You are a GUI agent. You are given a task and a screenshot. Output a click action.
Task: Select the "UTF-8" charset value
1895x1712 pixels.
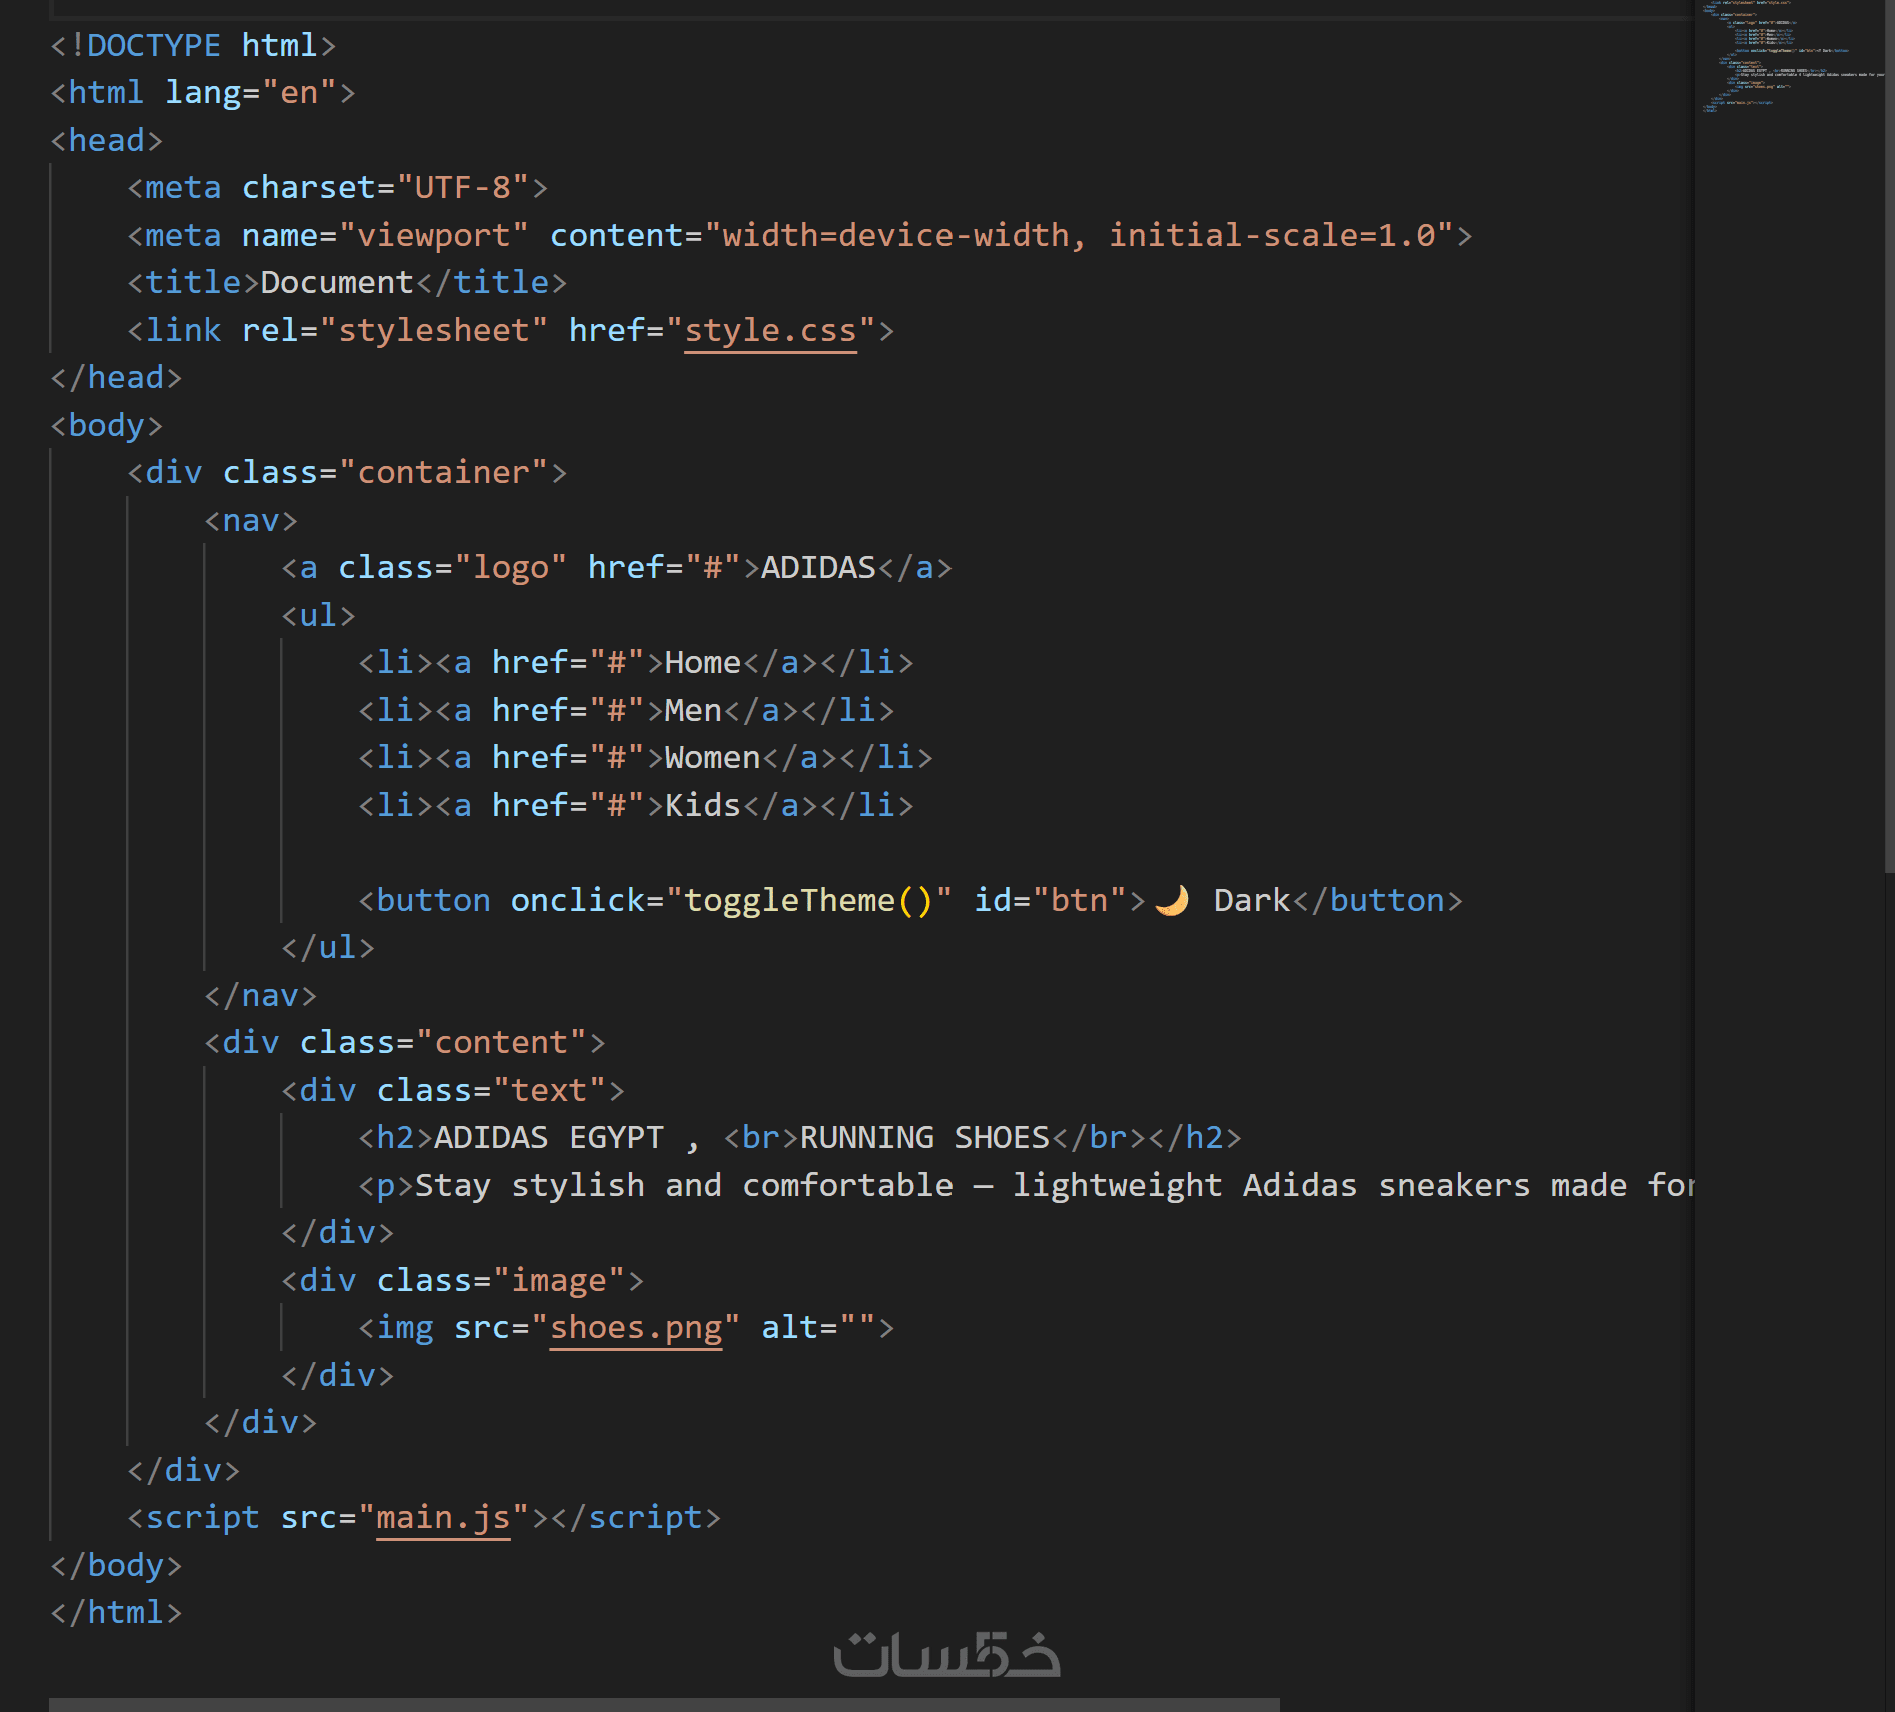pos(463,187)
